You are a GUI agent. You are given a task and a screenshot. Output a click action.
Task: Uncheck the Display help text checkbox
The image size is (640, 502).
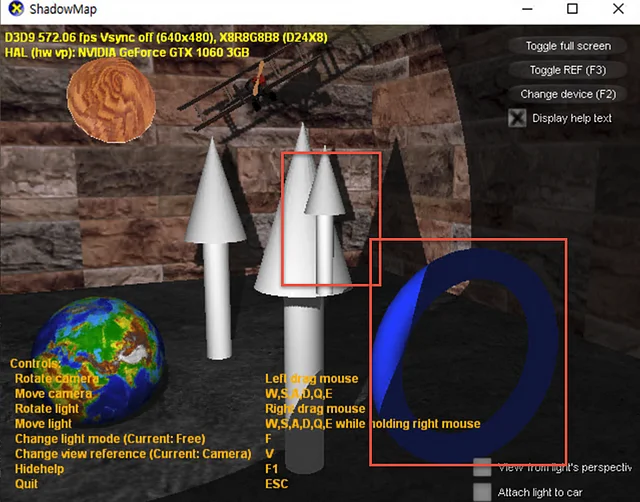click(x=517, y=118)
